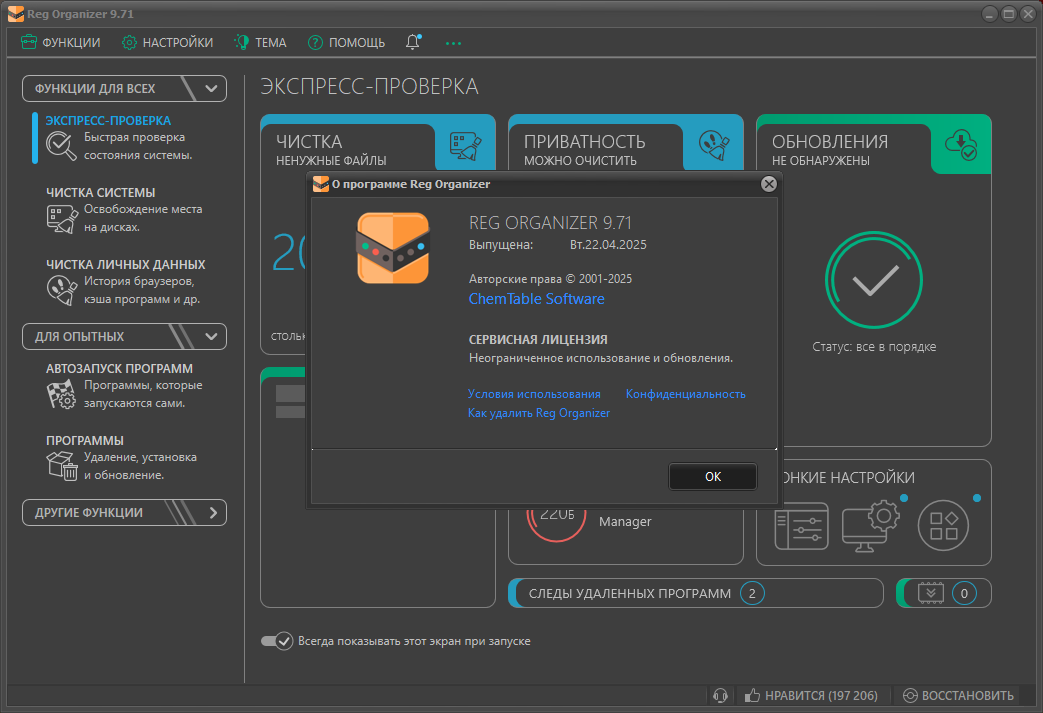Image resolution: width=1043 pixels, height=713 pixels.
Task: Click the REG ORGANIZER 9.71 heading
Action: pos(550,223)
